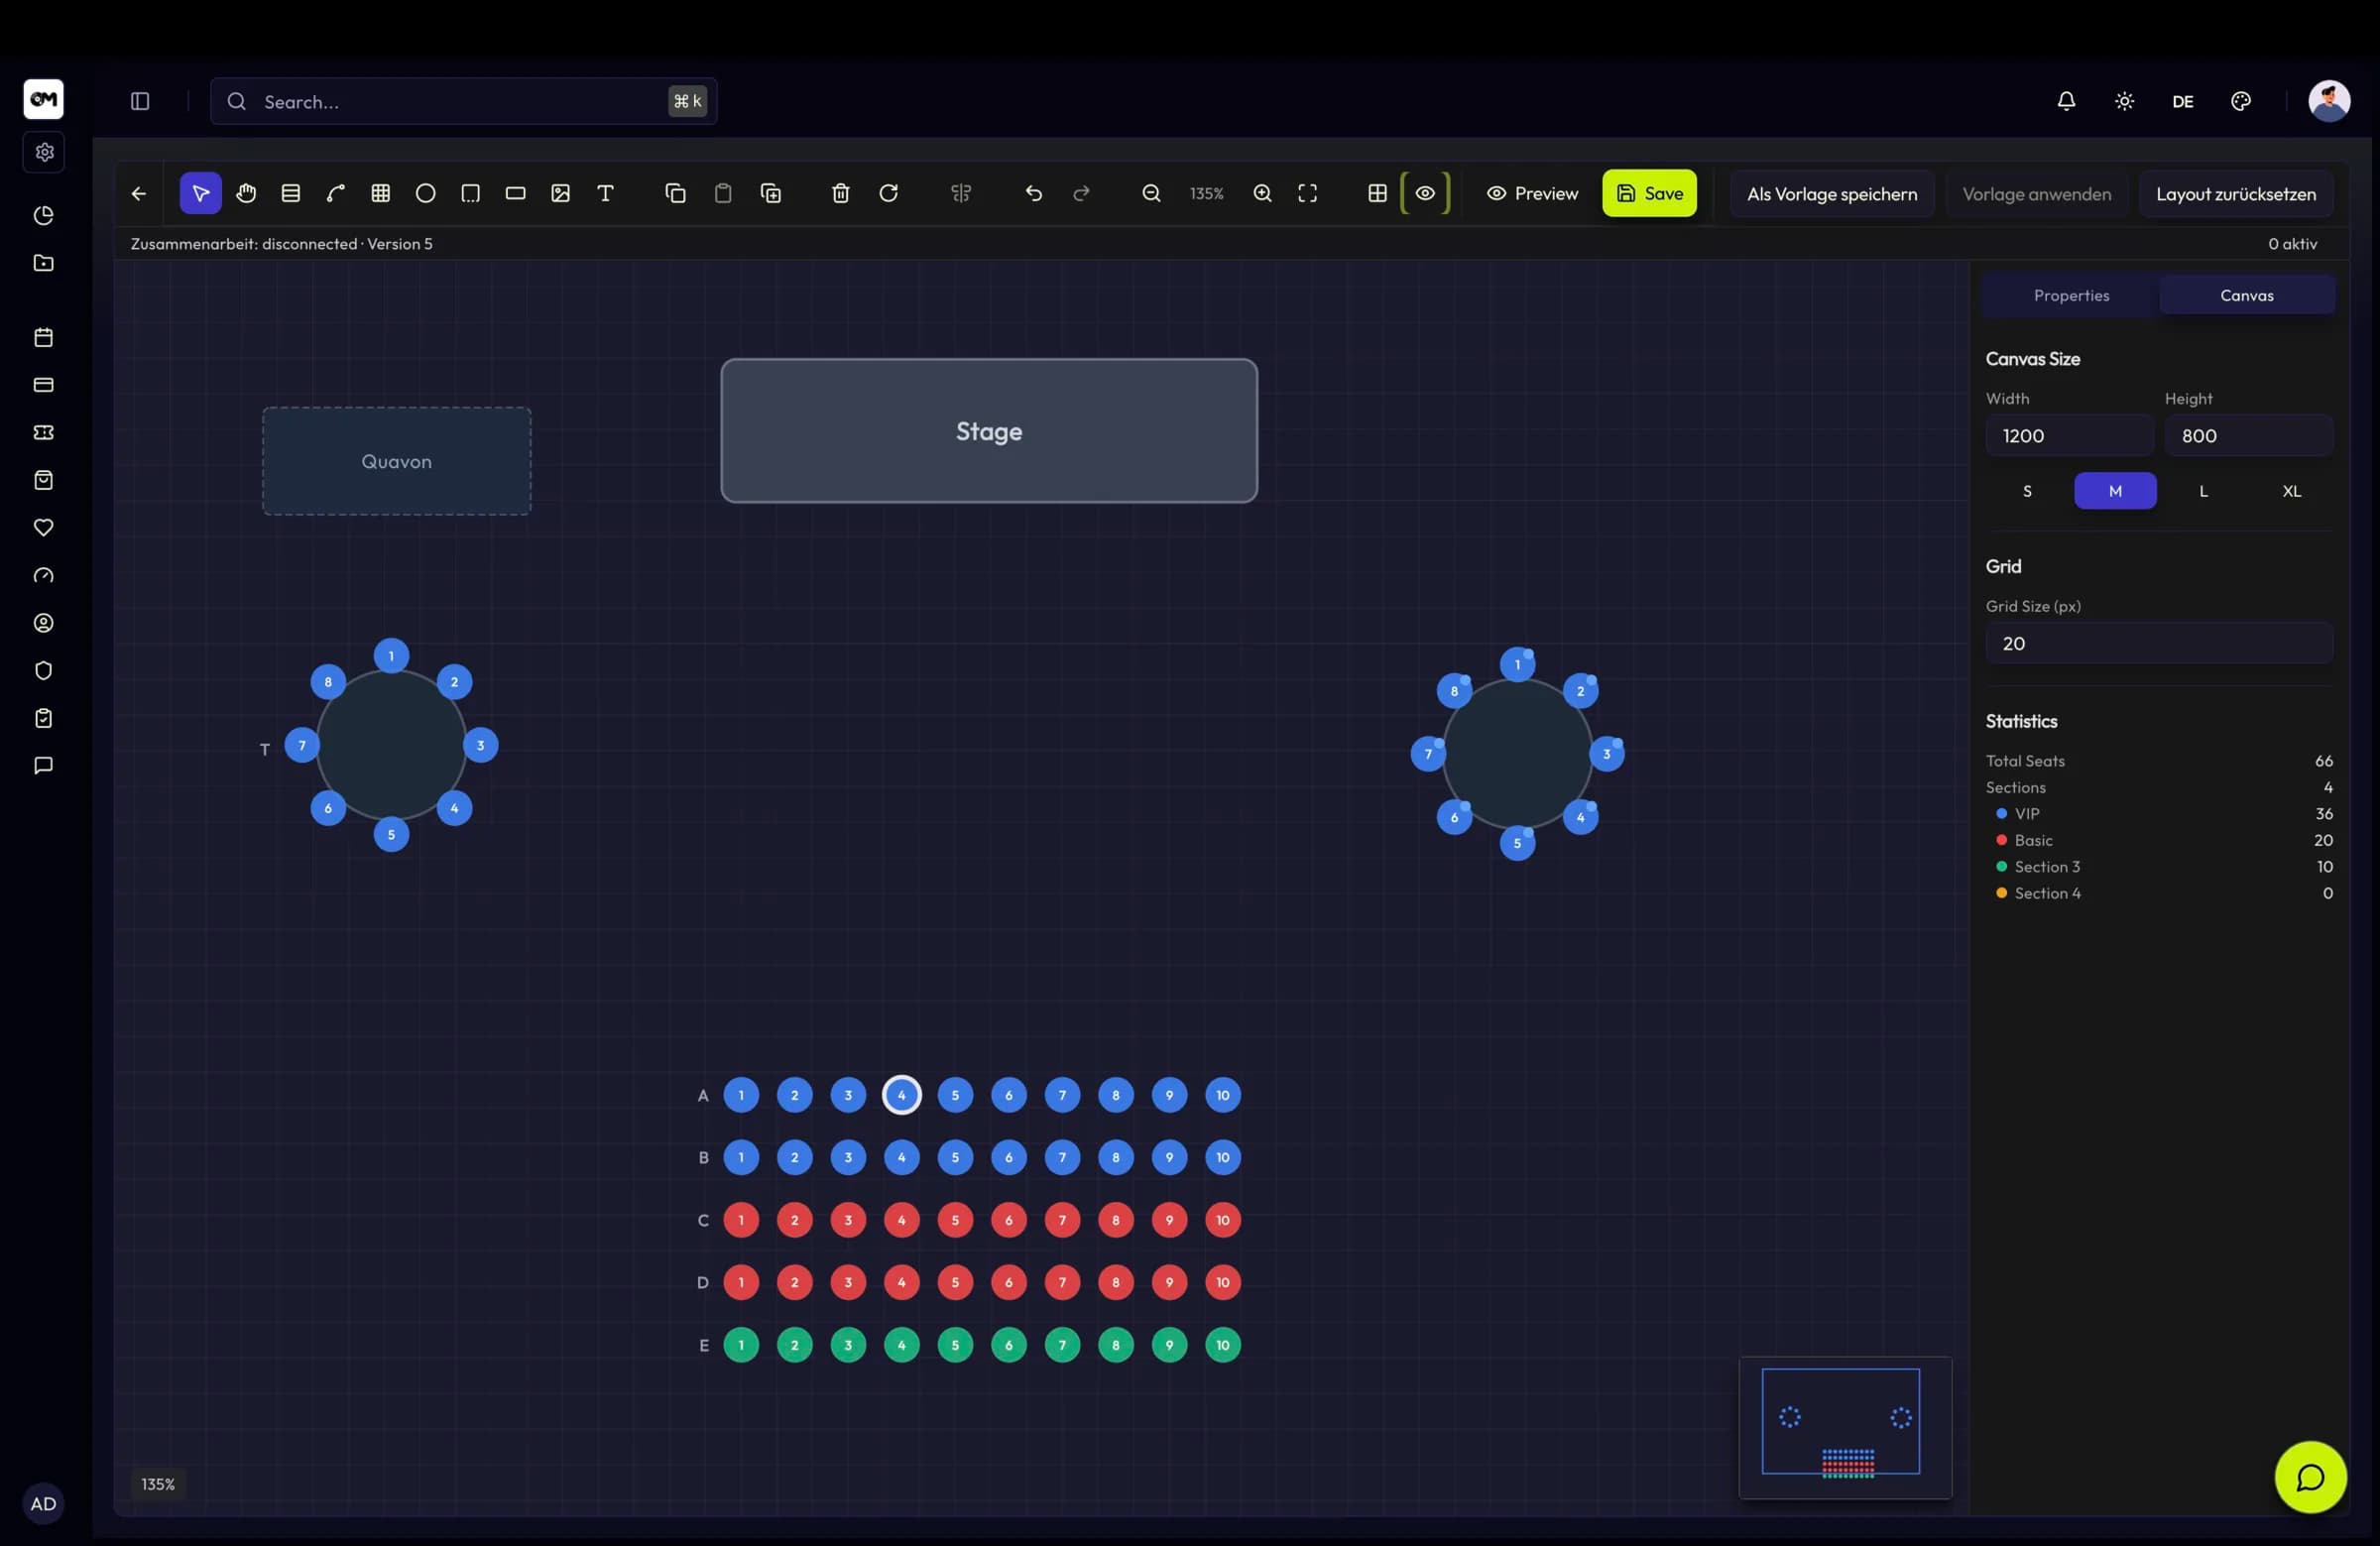Screen dimensions: 2380x1546
Task: Open the DE language selector
Action: point(2183,101)
